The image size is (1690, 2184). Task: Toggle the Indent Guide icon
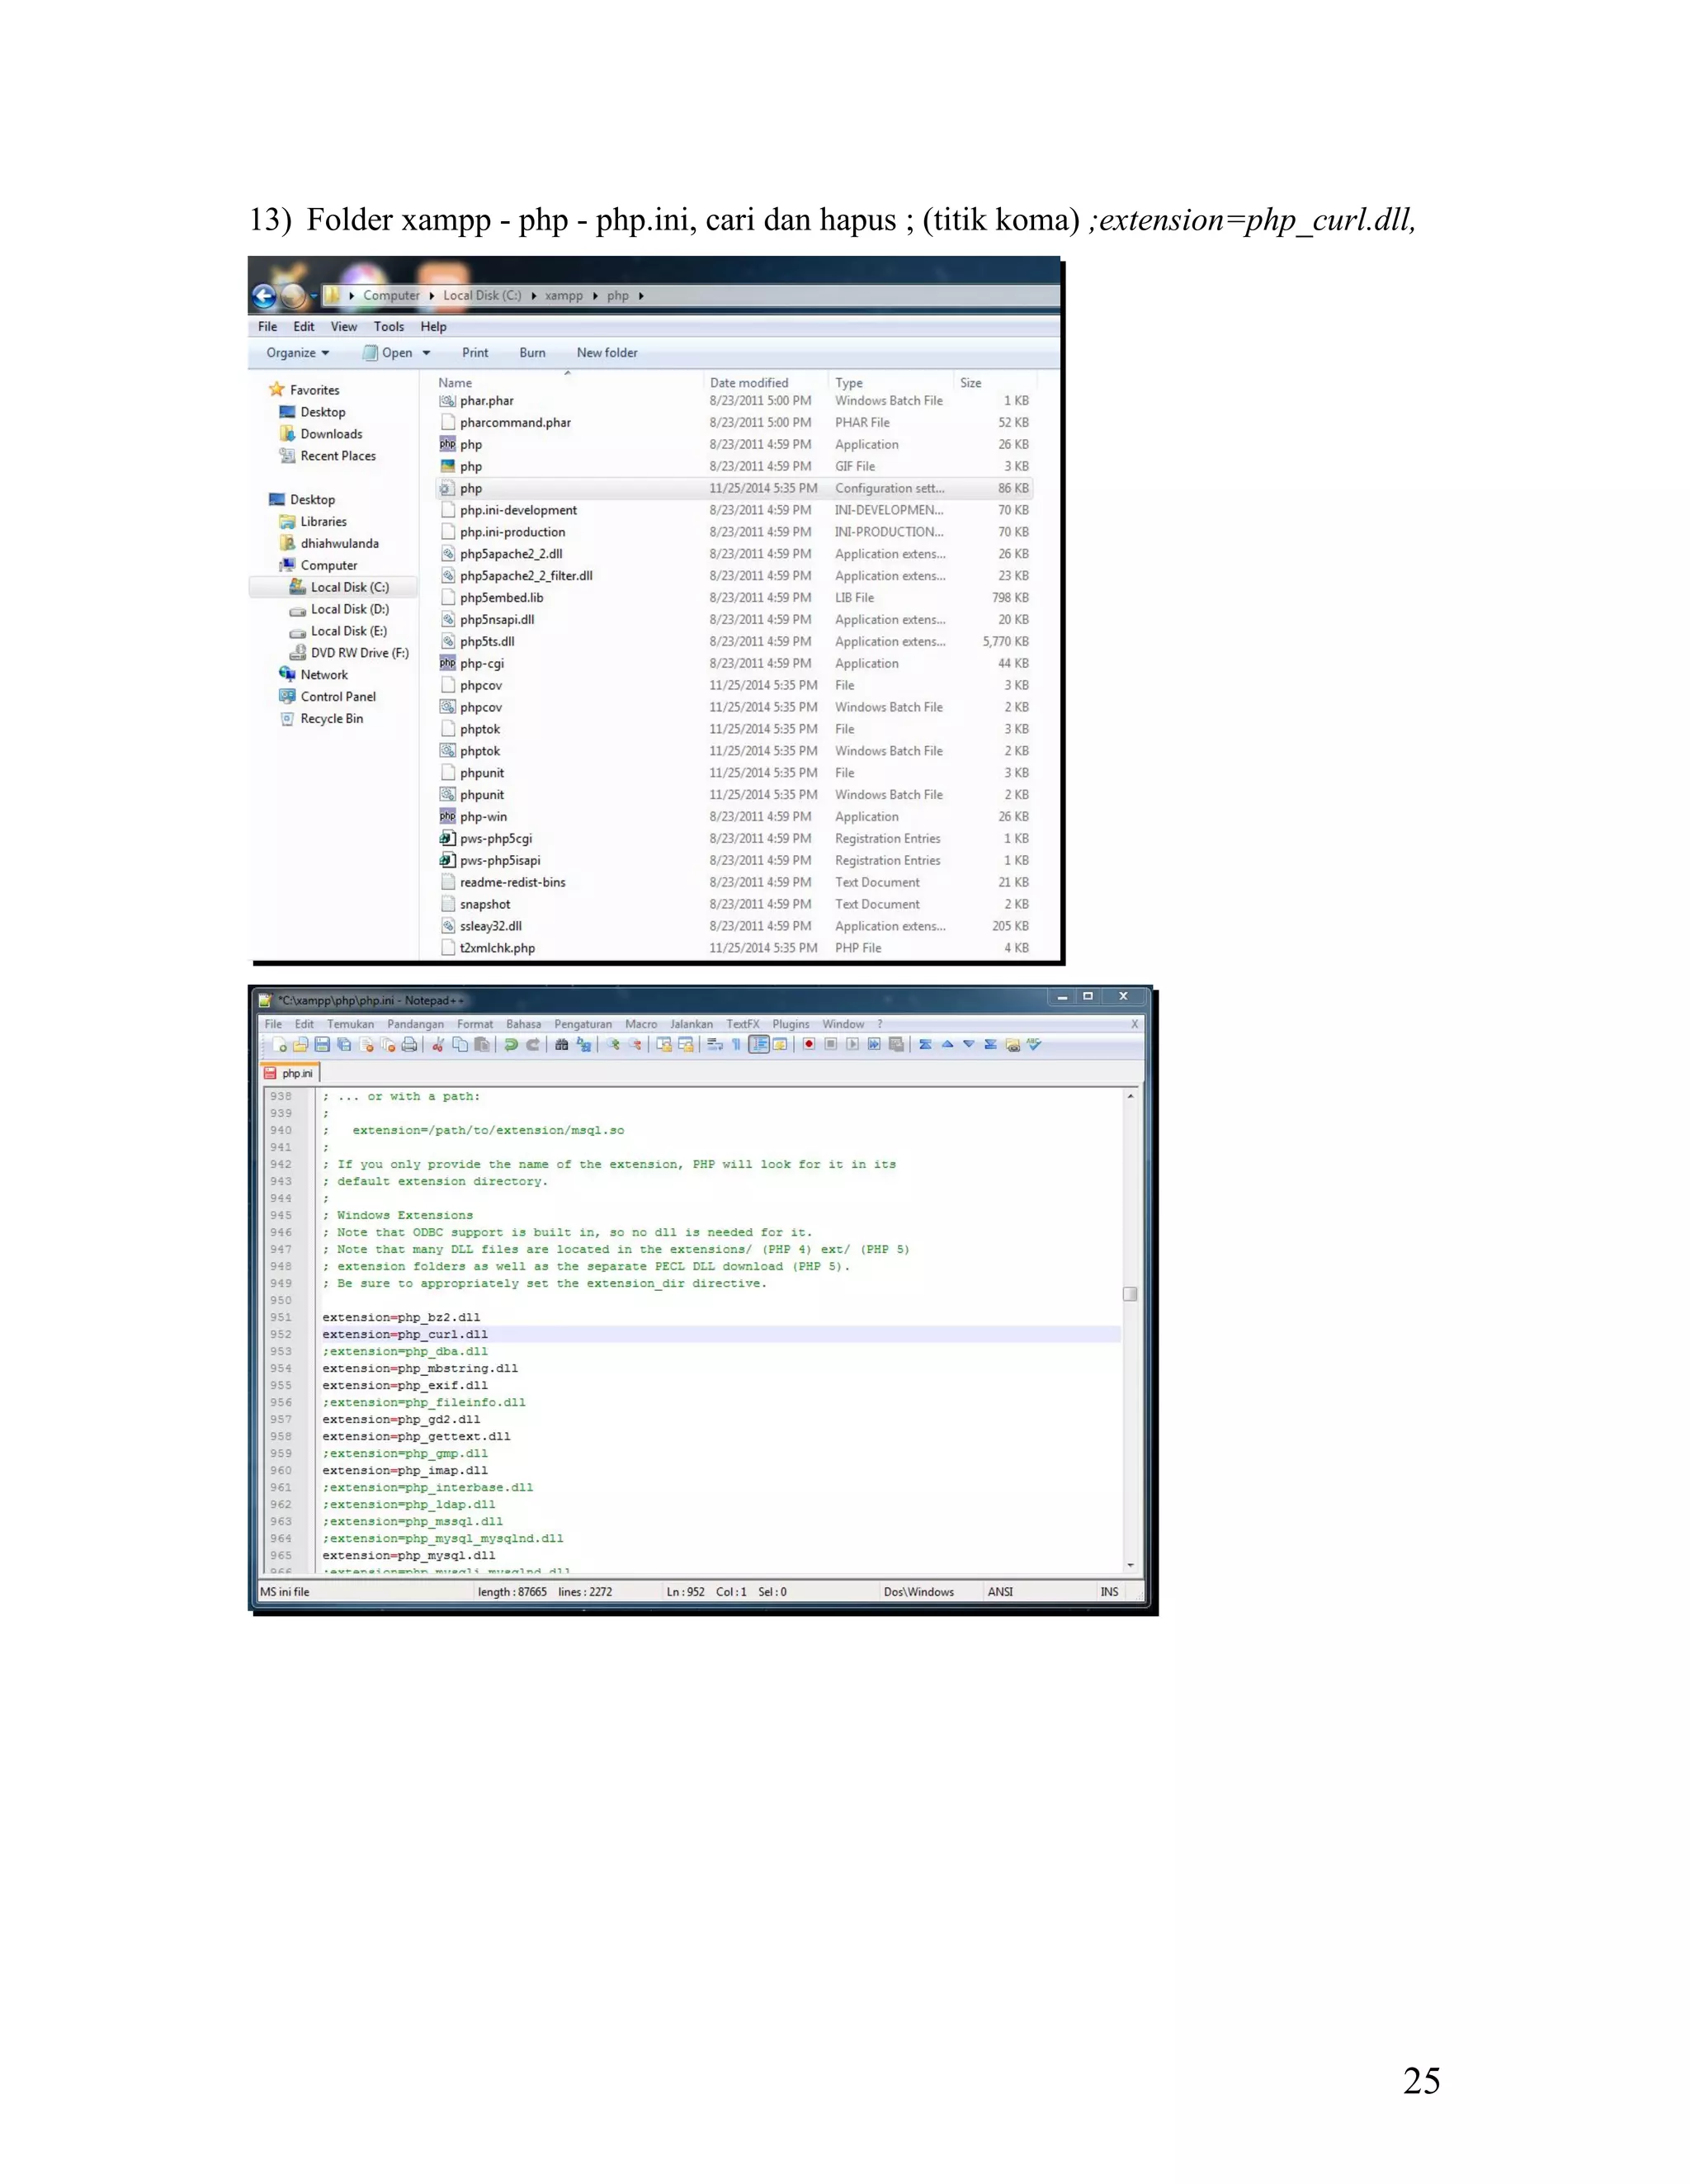[760, 1045]
